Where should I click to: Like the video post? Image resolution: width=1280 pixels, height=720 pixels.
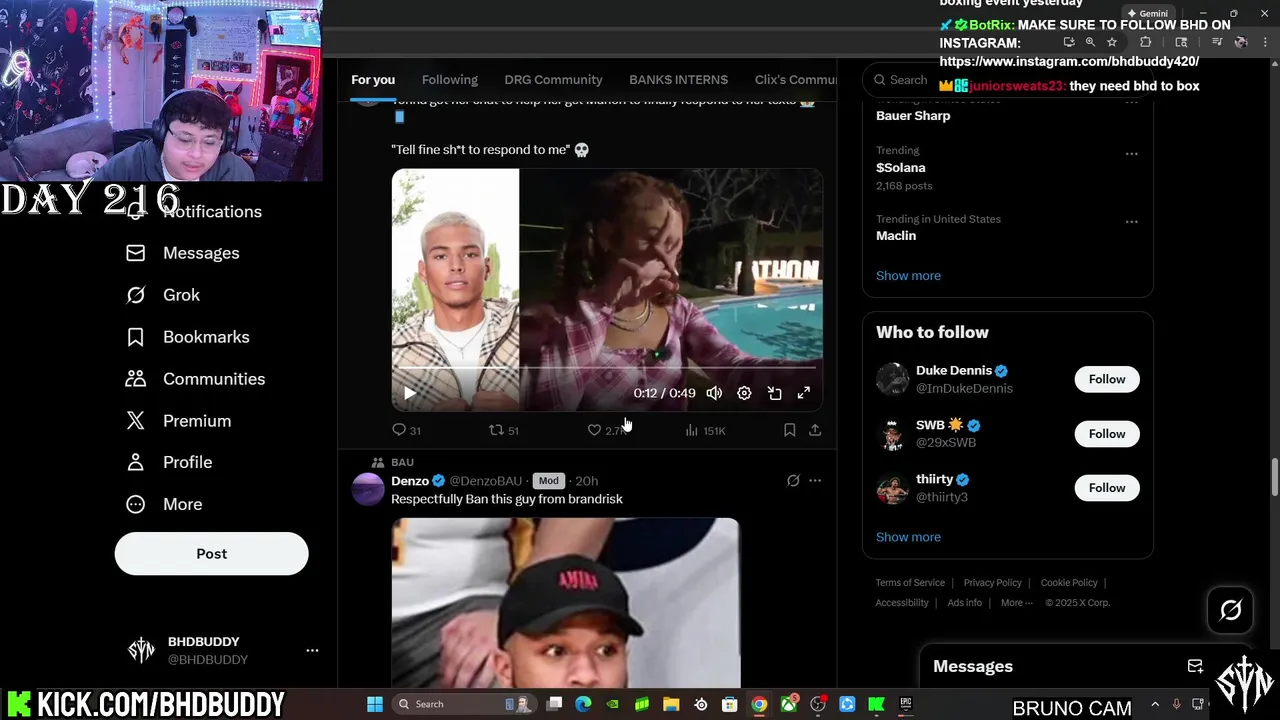point(606,430)
